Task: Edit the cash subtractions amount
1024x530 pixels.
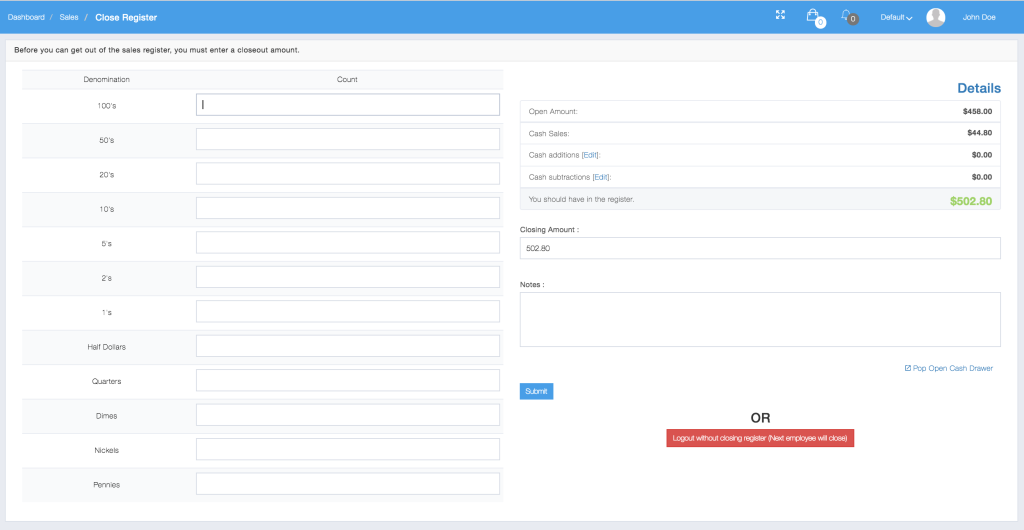Action: pyautogui.click(x=600, y=177)
